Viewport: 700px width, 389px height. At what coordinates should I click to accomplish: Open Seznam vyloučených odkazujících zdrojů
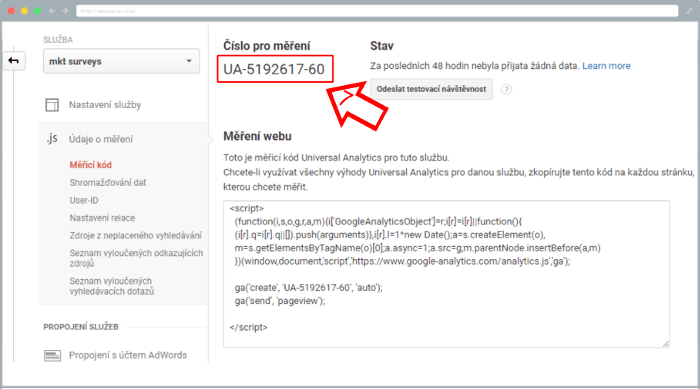(x=136, y=258)
